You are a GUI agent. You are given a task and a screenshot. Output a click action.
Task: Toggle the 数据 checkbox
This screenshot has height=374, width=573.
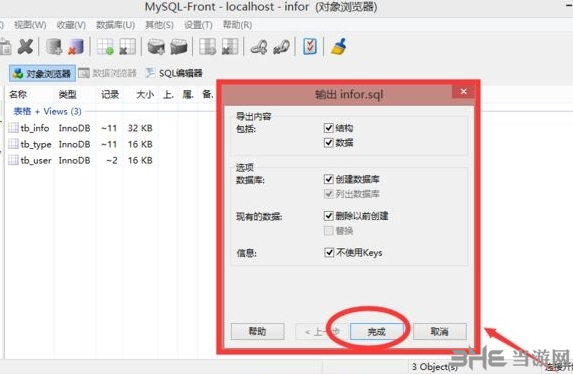click(x=329, y=142)
